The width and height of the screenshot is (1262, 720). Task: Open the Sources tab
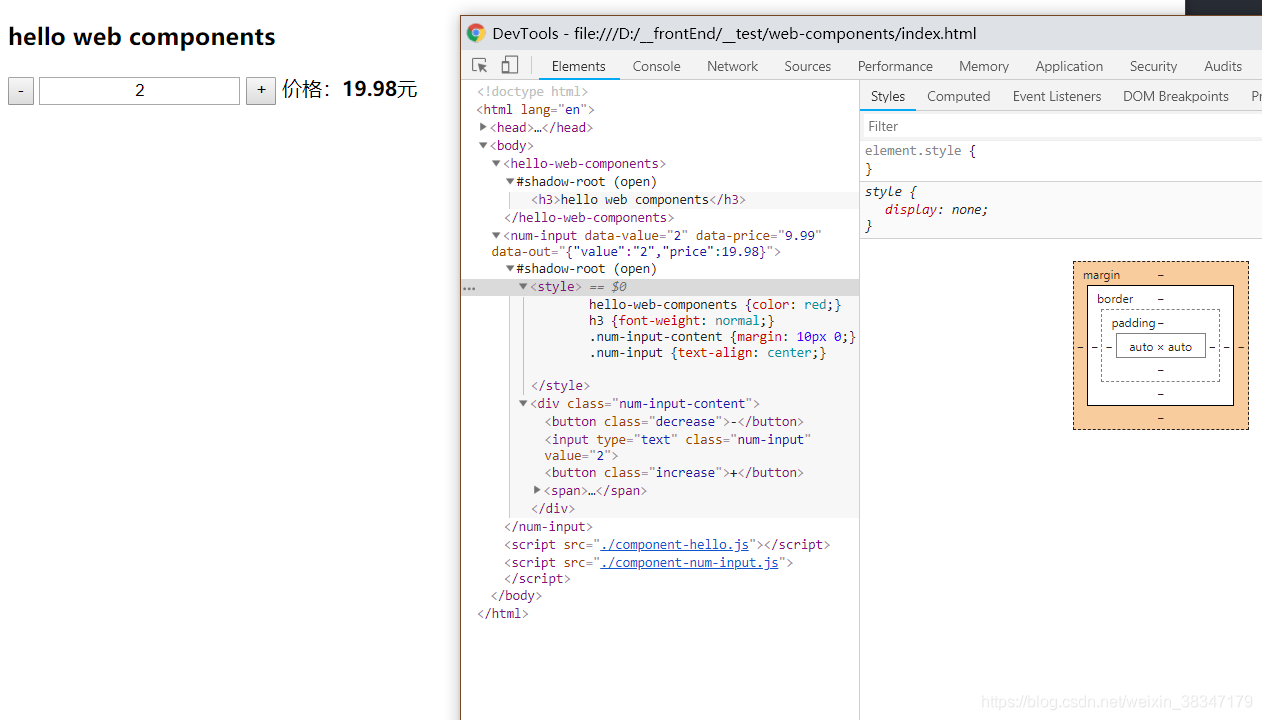808,66
